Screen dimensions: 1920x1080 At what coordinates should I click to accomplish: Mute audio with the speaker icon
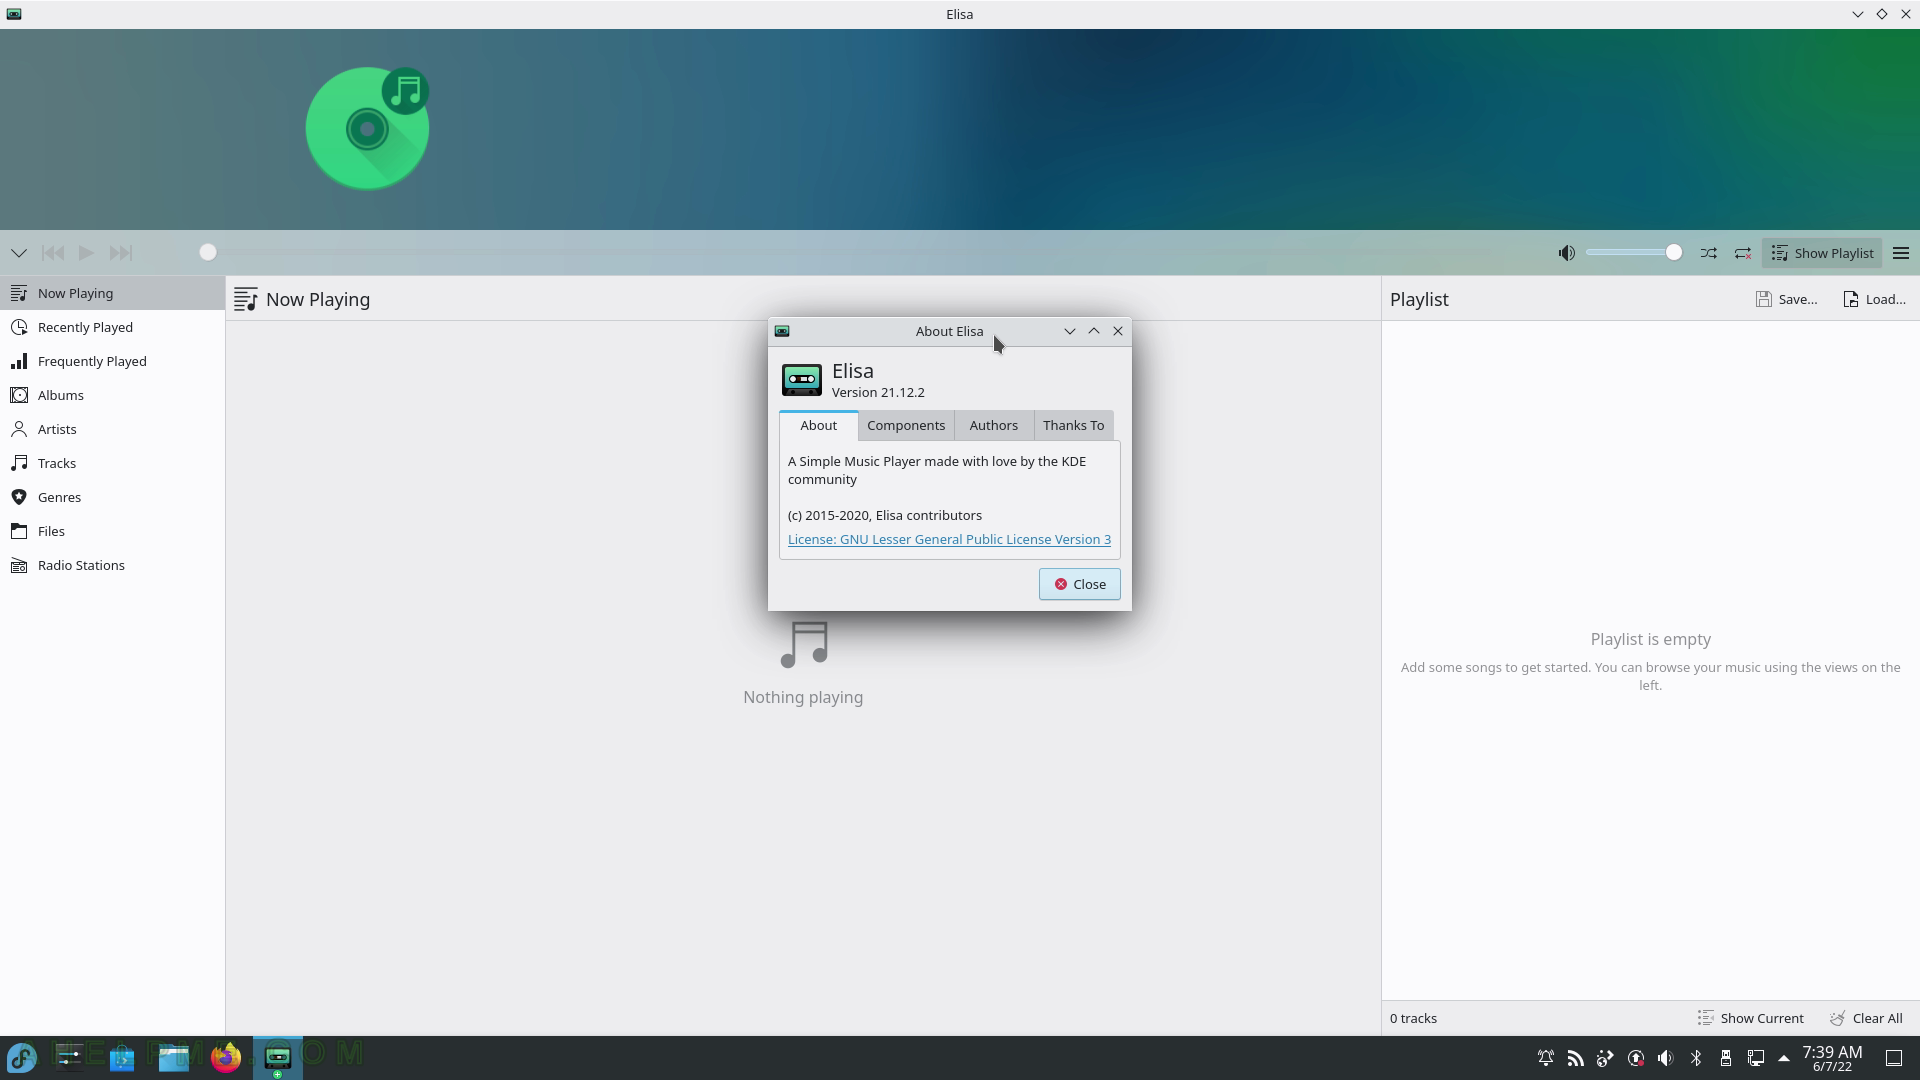[x=1567, y=253]
